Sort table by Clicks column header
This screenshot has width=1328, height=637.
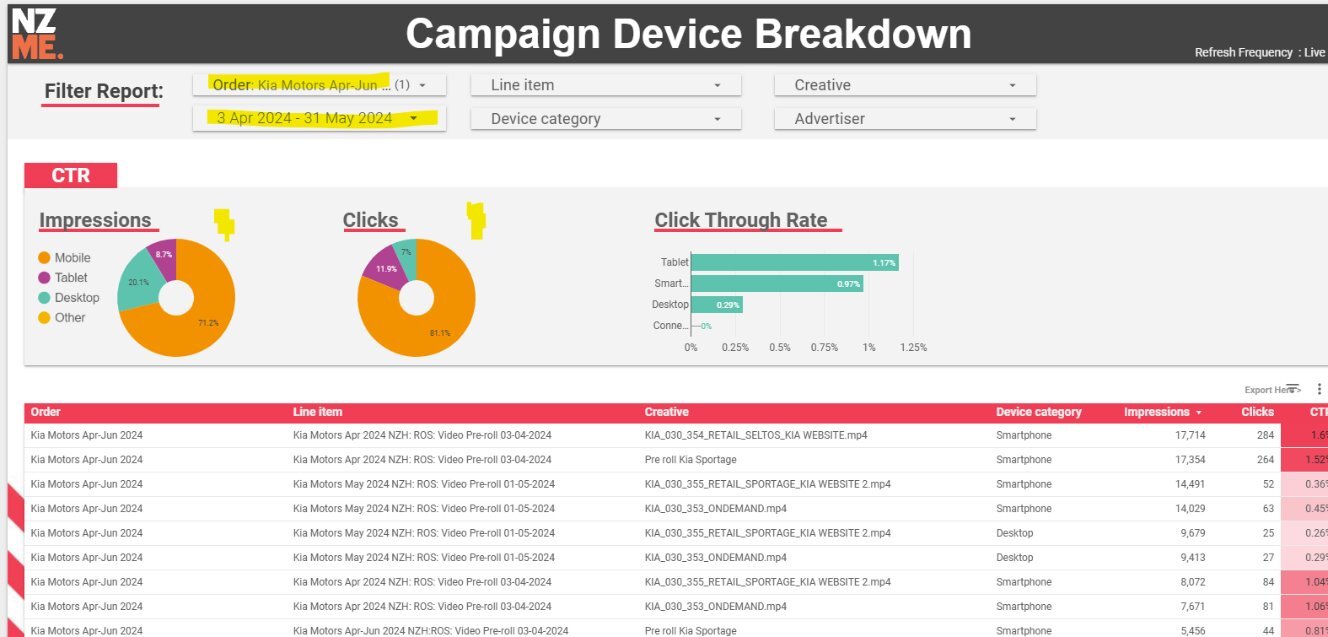(x=1257, y=412)
